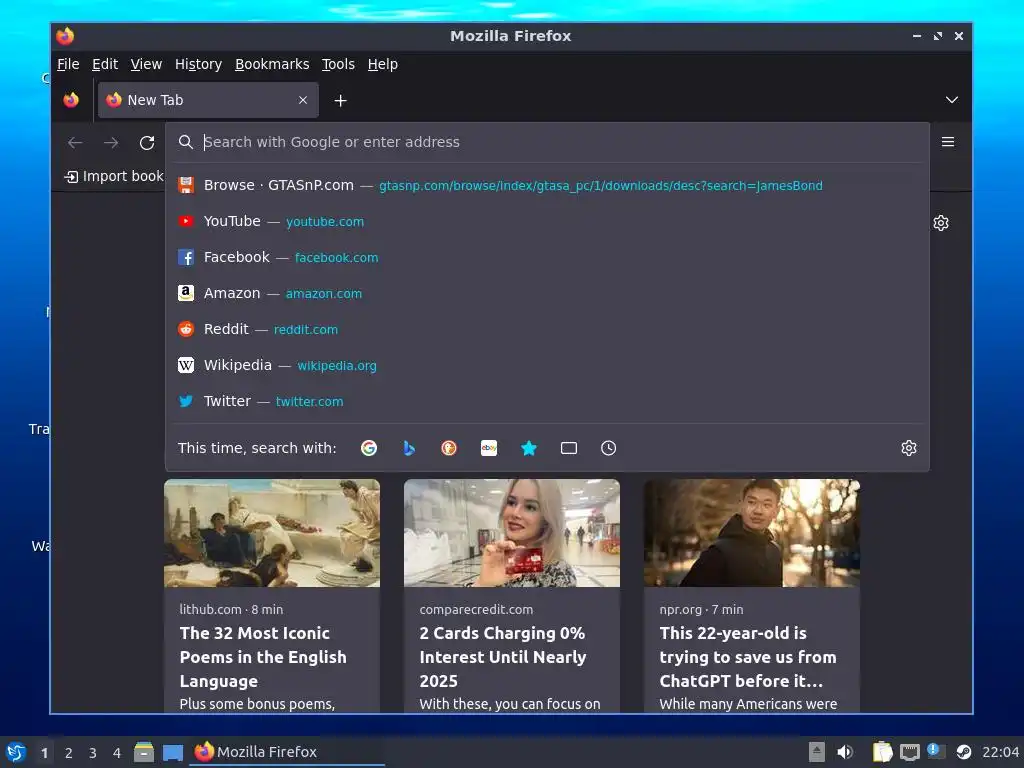Open the Tools menu

coord(338,64)
